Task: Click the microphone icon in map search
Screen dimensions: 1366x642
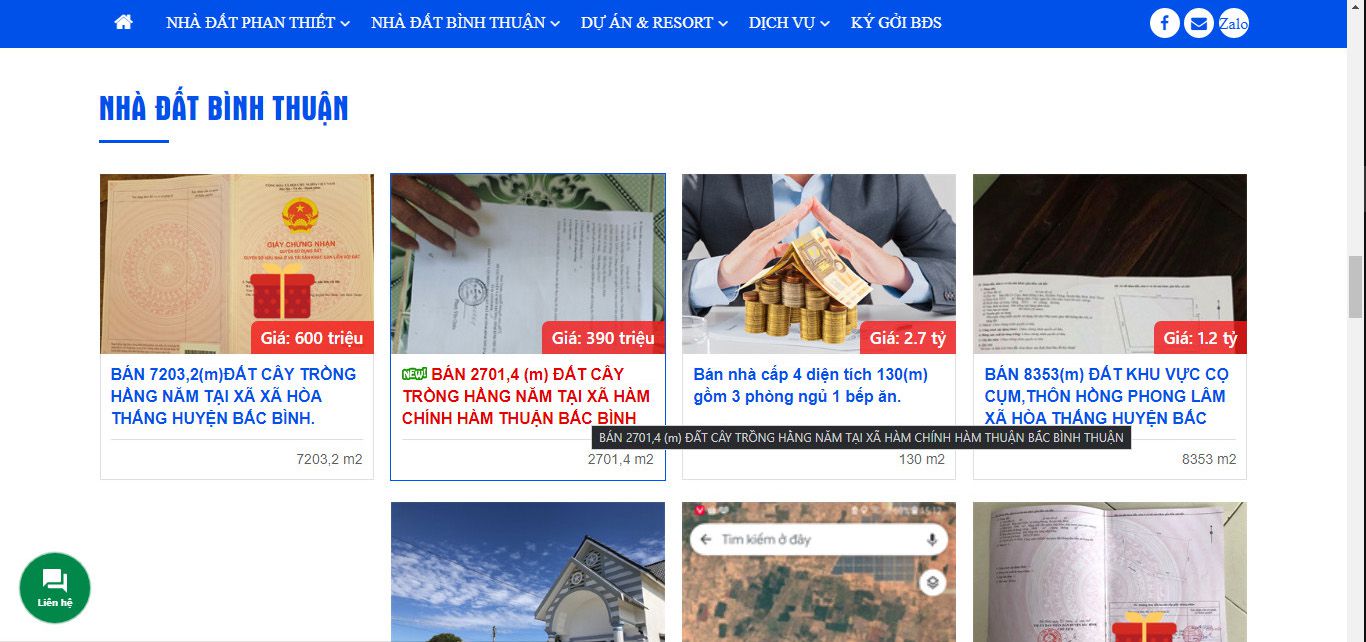Action: [932, 539]
